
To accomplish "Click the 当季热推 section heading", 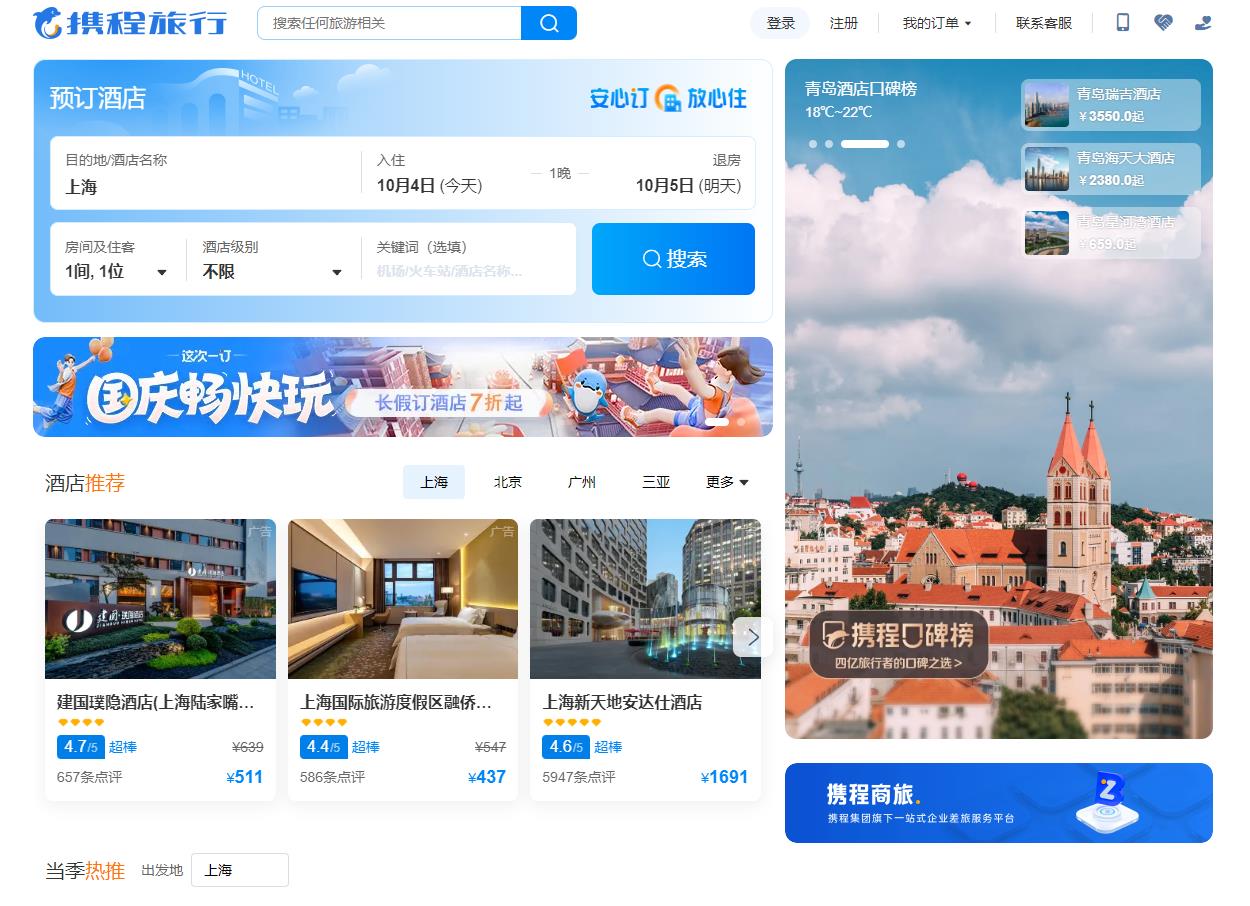I will pos(85,871).
